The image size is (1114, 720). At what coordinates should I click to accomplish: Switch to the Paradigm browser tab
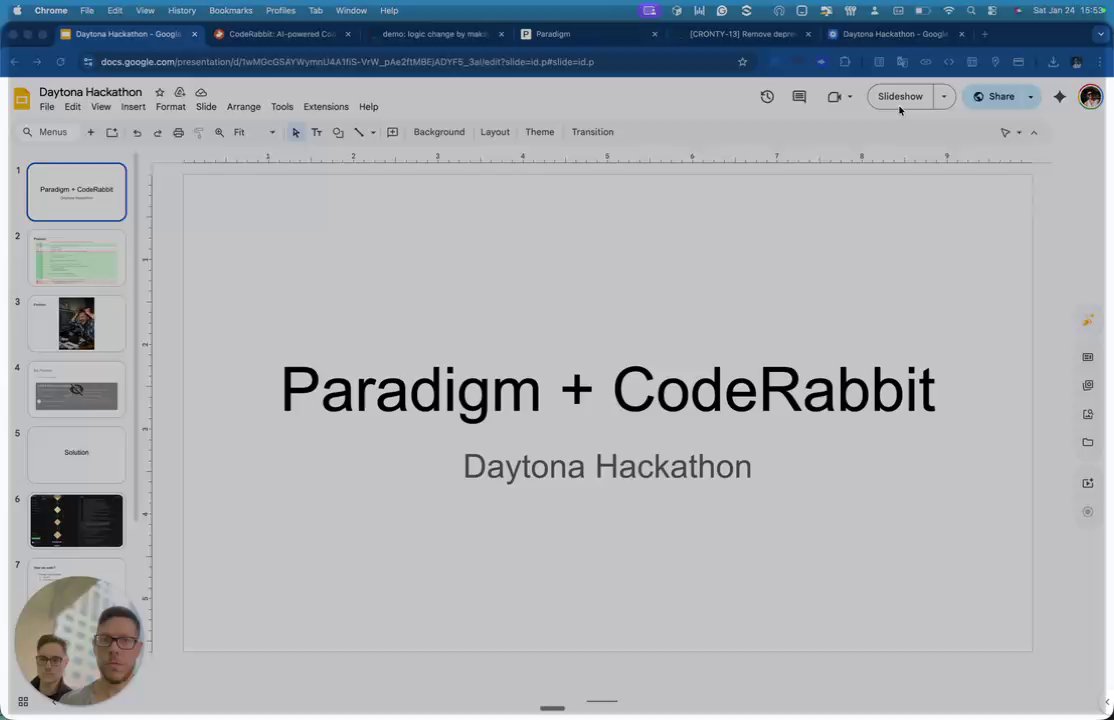[x=588, y=34]
